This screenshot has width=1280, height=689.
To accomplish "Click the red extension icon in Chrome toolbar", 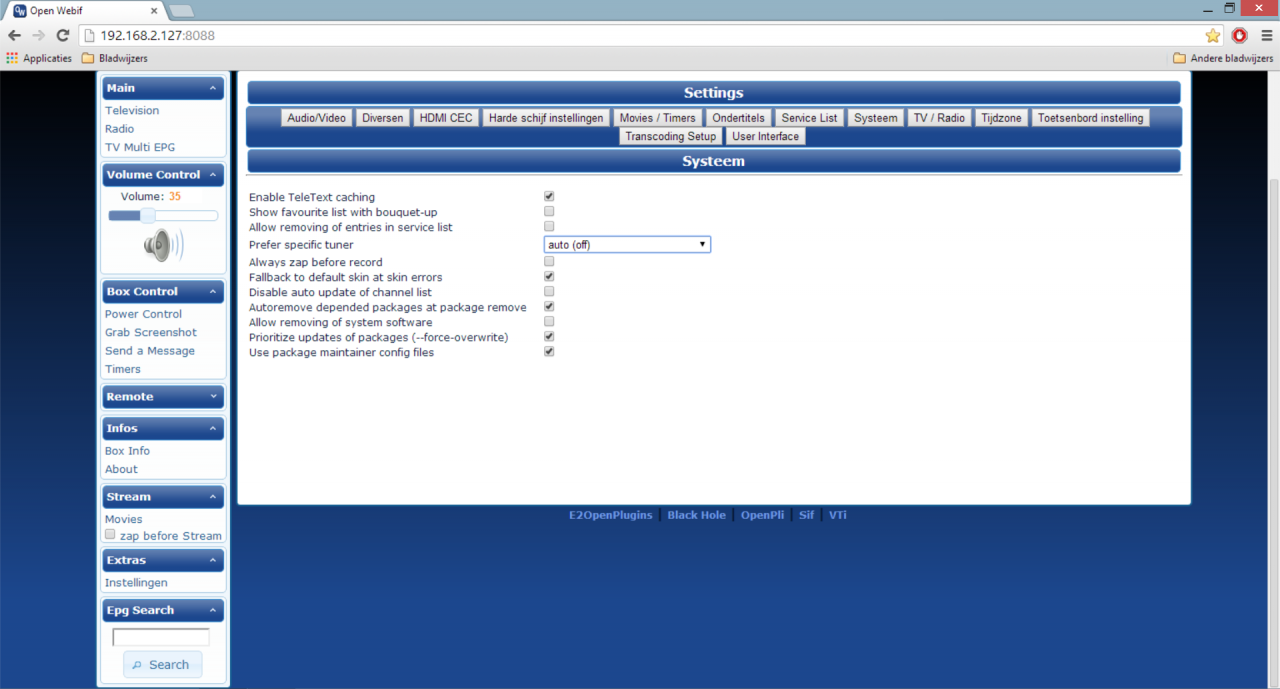I will 1240,35.
